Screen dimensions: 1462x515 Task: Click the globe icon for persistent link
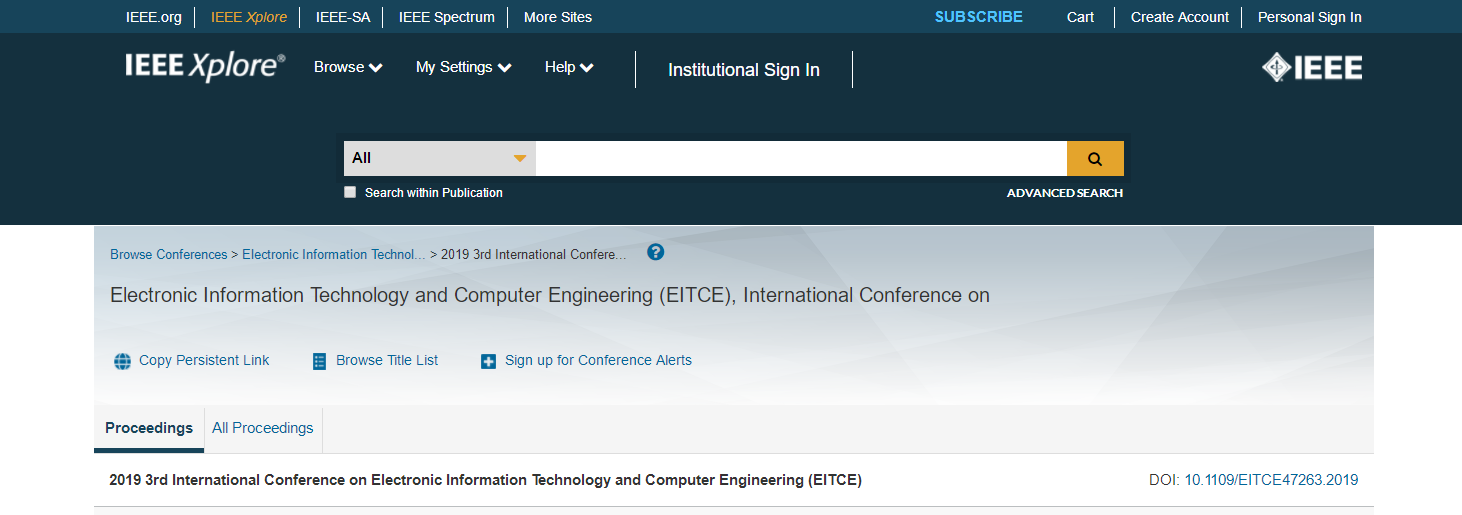pyautogui.click(x=122, y=361)
